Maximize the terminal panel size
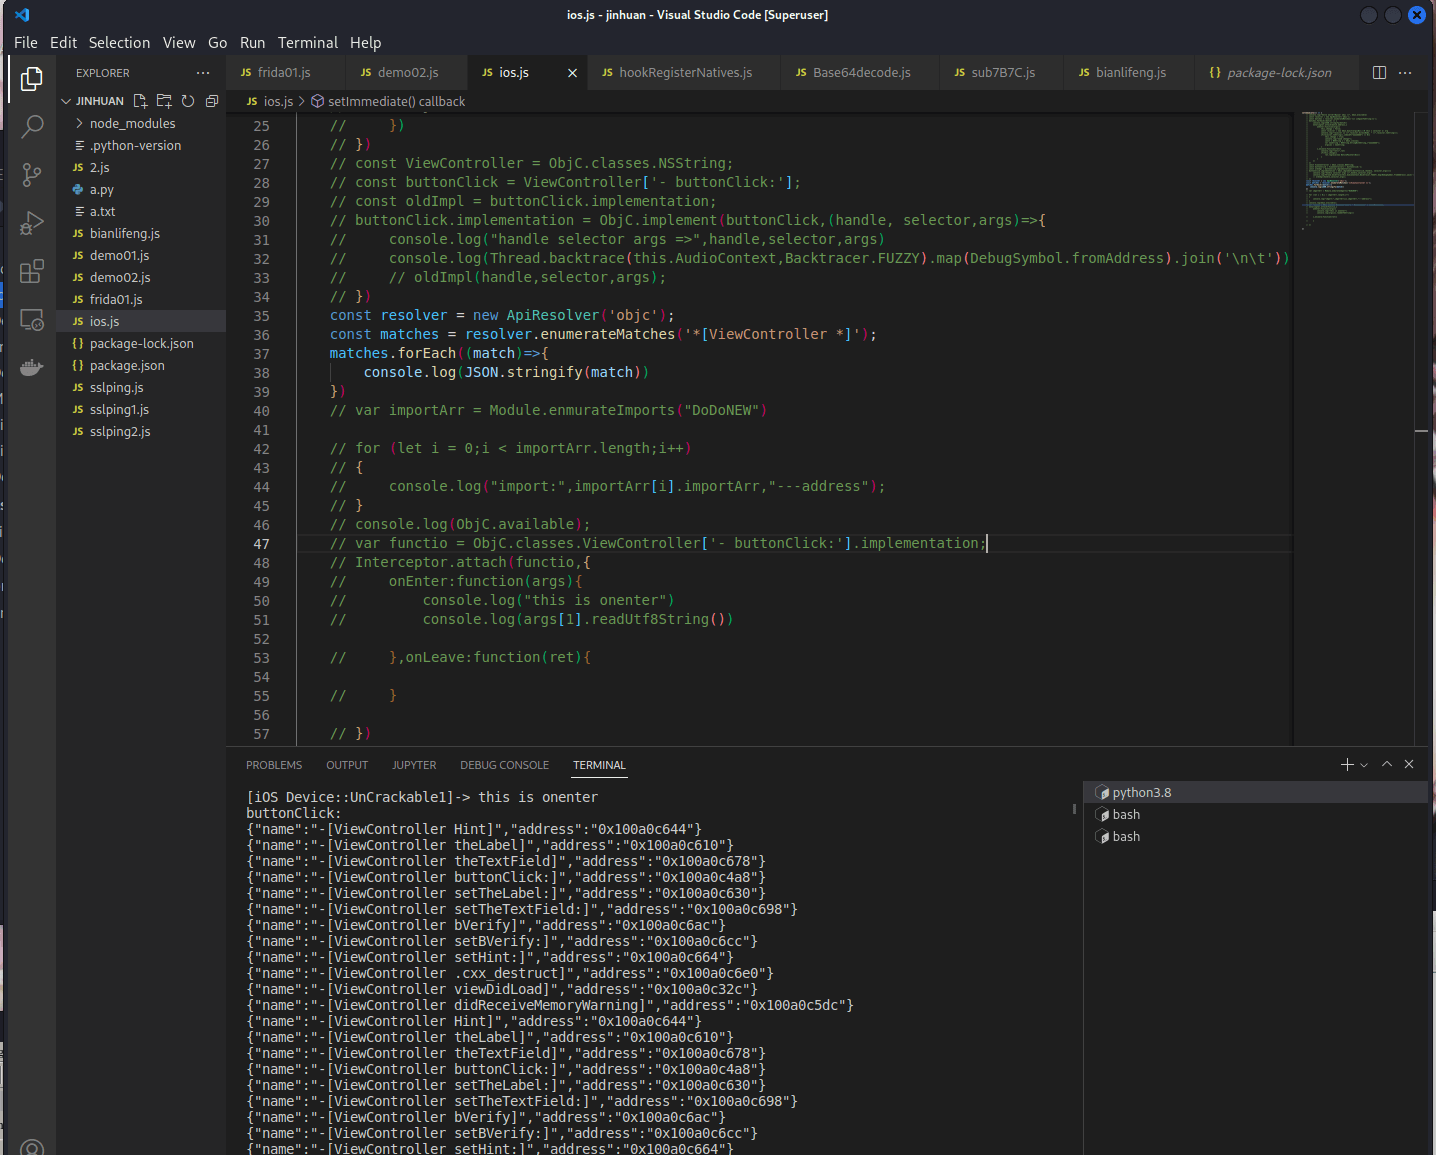This screenshot has width=1436, height=1155. (x=1387, y=764)
